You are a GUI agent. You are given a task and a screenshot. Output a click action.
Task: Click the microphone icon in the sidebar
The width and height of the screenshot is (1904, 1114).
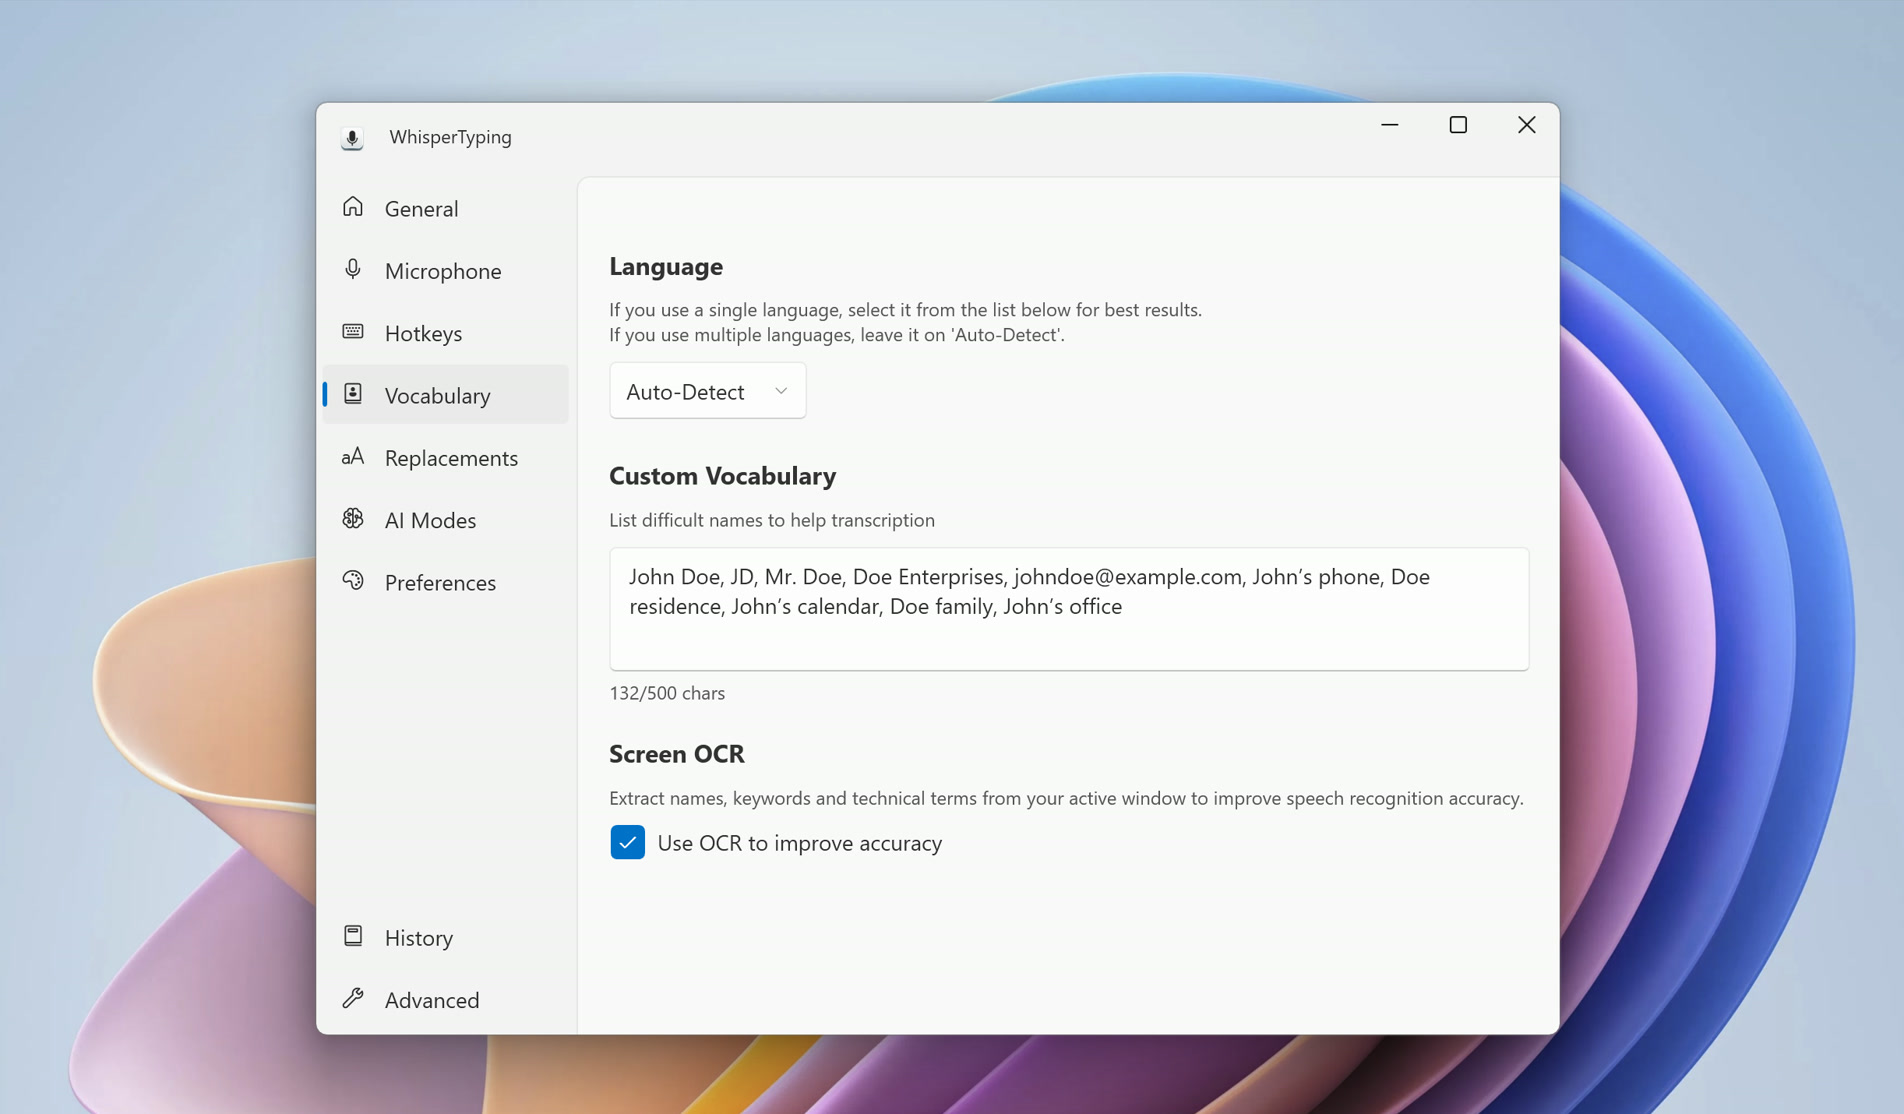[x=353, y=269]
